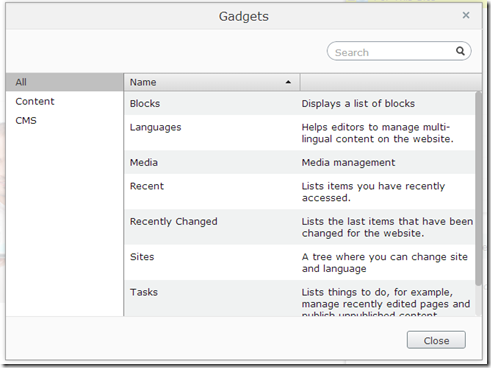Select 'Displays a list of blocks' description
This screenshot has width=491, height=368.
[358, 103]
